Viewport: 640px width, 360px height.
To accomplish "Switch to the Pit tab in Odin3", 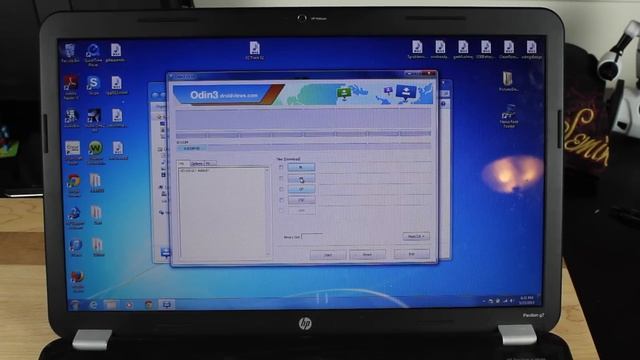I will [209, 163].
